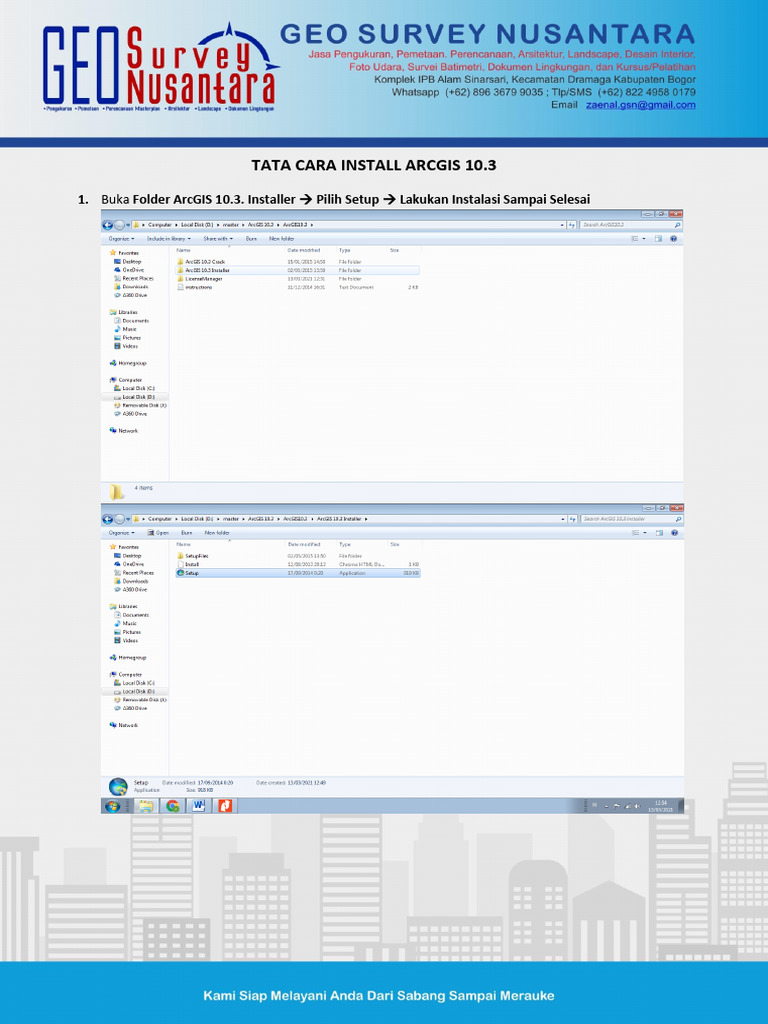Open the ArcGIS 10.2 Crack folder
The height and width of the screenshot is (1024, 768).
tap(297, 262)
